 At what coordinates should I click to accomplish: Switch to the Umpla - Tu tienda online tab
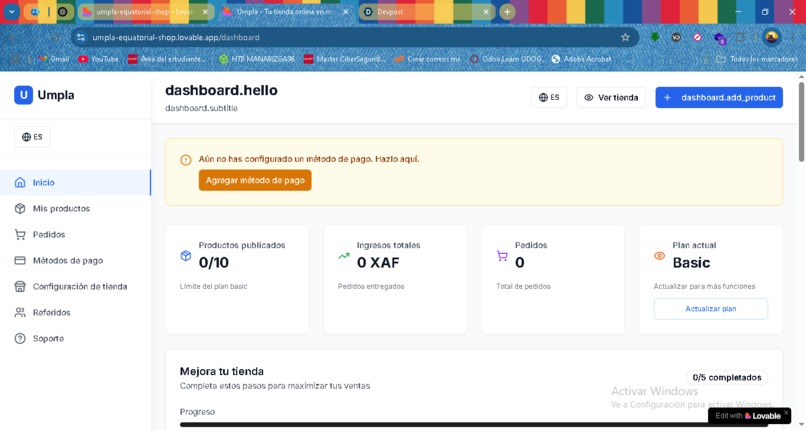point(286,12)
